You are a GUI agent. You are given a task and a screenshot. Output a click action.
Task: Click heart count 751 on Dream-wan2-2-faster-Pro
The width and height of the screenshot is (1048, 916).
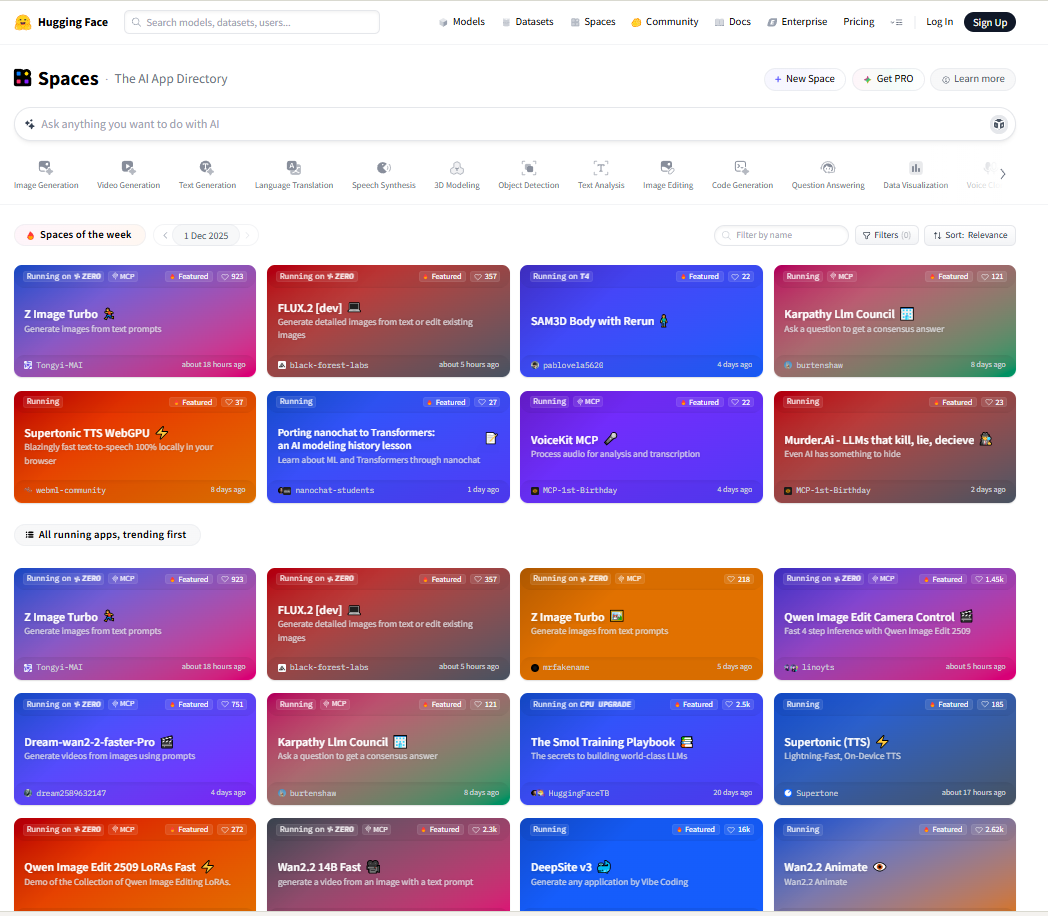[x=233, y=704]
